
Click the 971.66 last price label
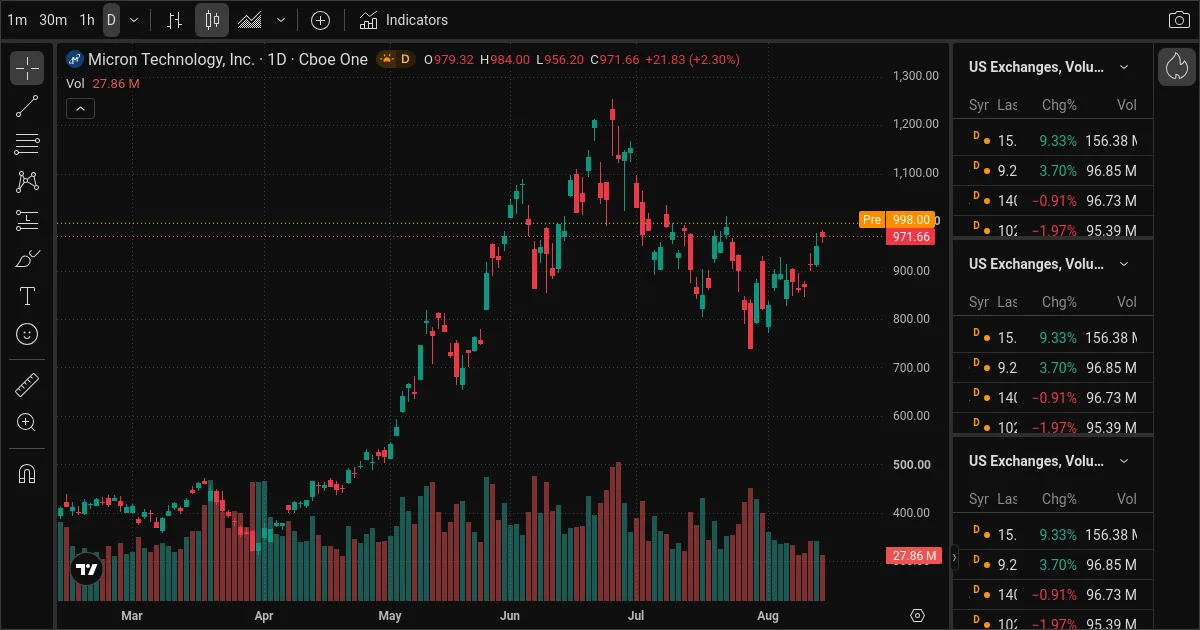tap(910, 237)
